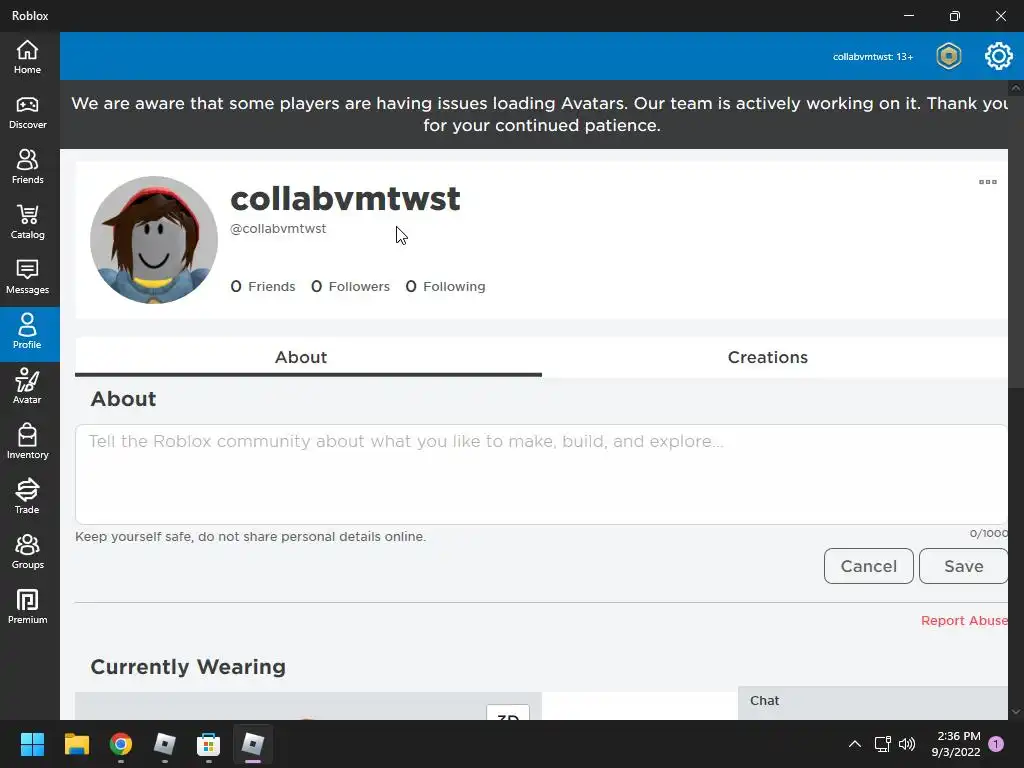This screenshot has height=768, width=1024.
Task: Toggle the 3D avatar view button
Action: click(x=508, y=712)
